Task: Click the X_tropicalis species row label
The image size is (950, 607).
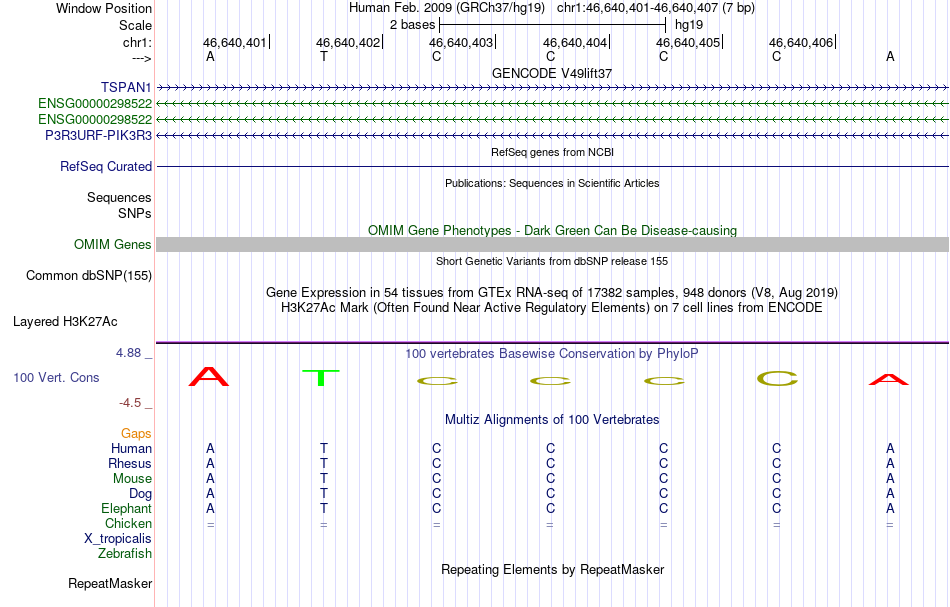Action: (118, 539)
